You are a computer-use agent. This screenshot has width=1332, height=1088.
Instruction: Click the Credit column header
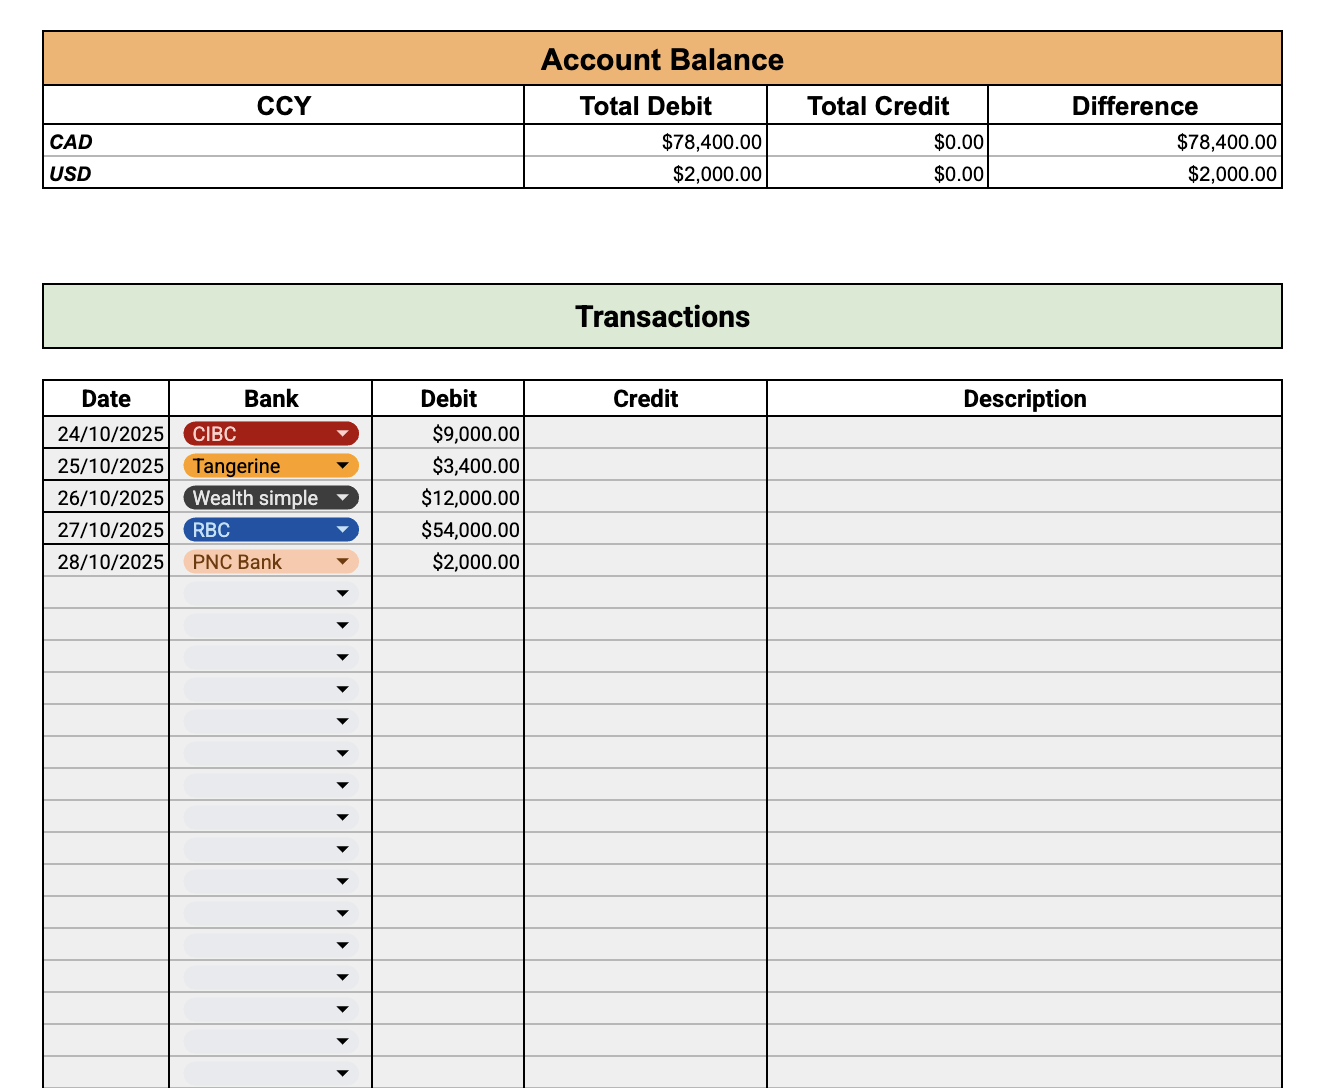[645, 398]
